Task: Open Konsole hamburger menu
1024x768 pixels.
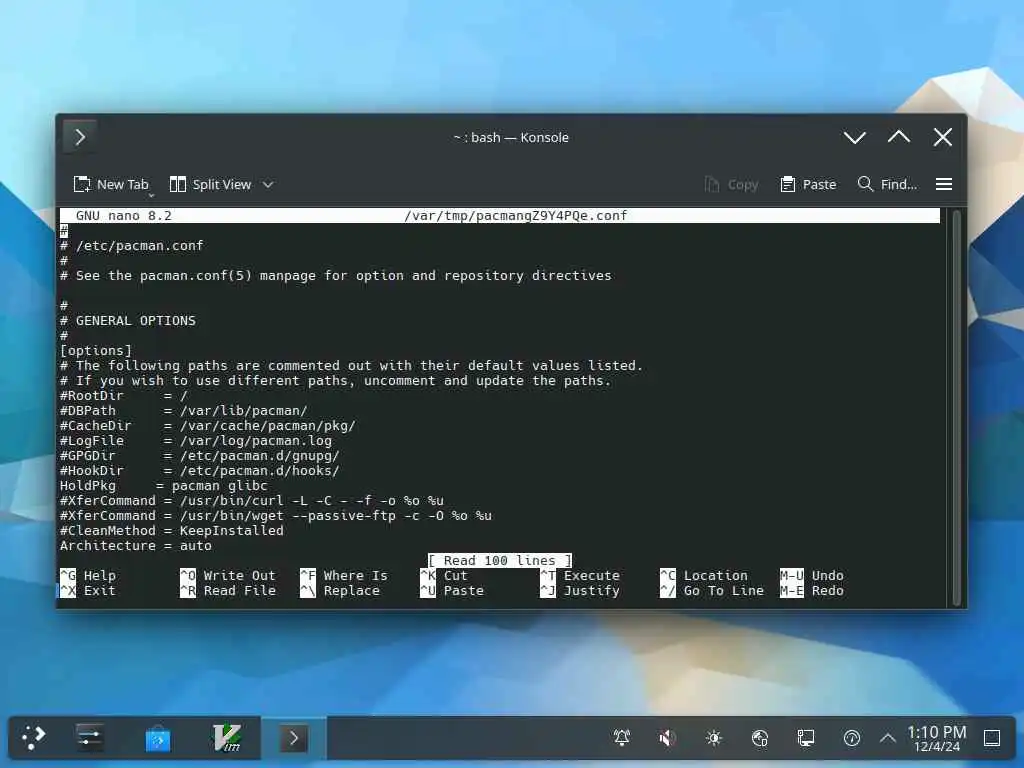Action: point(944,185)
